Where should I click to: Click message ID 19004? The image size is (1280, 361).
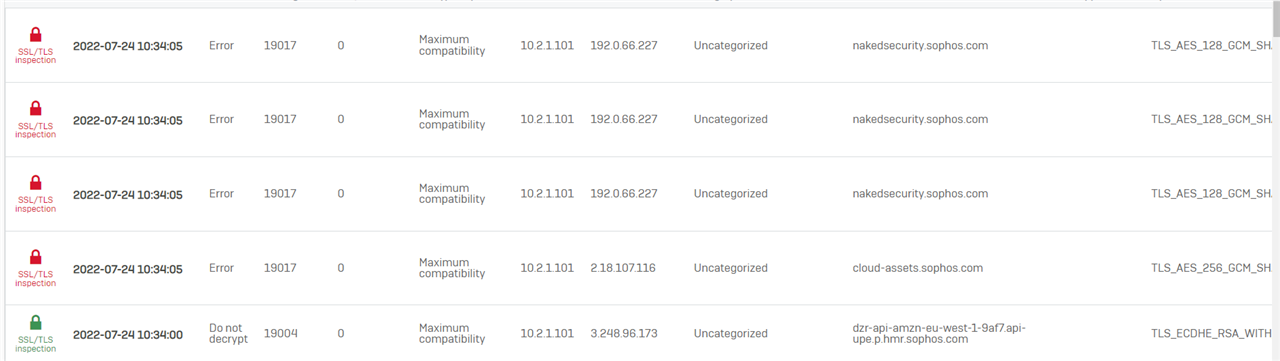pos(280,333)
